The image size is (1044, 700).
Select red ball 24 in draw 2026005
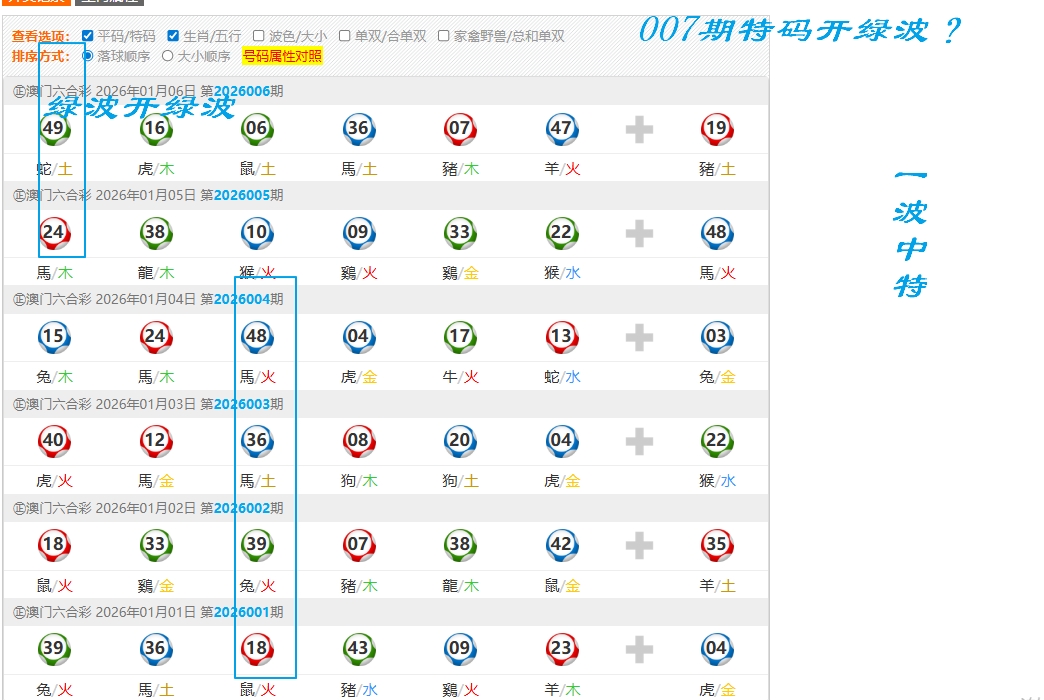point(53,232)
